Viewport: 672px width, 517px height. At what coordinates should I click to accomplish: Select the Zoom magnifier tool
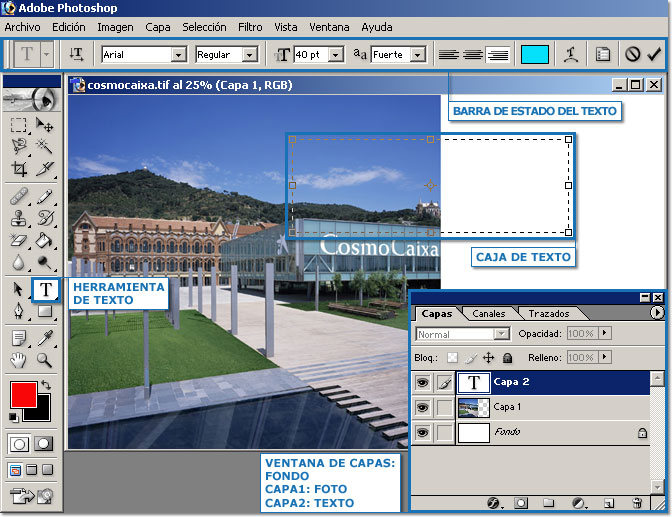[x=45, y=360]
